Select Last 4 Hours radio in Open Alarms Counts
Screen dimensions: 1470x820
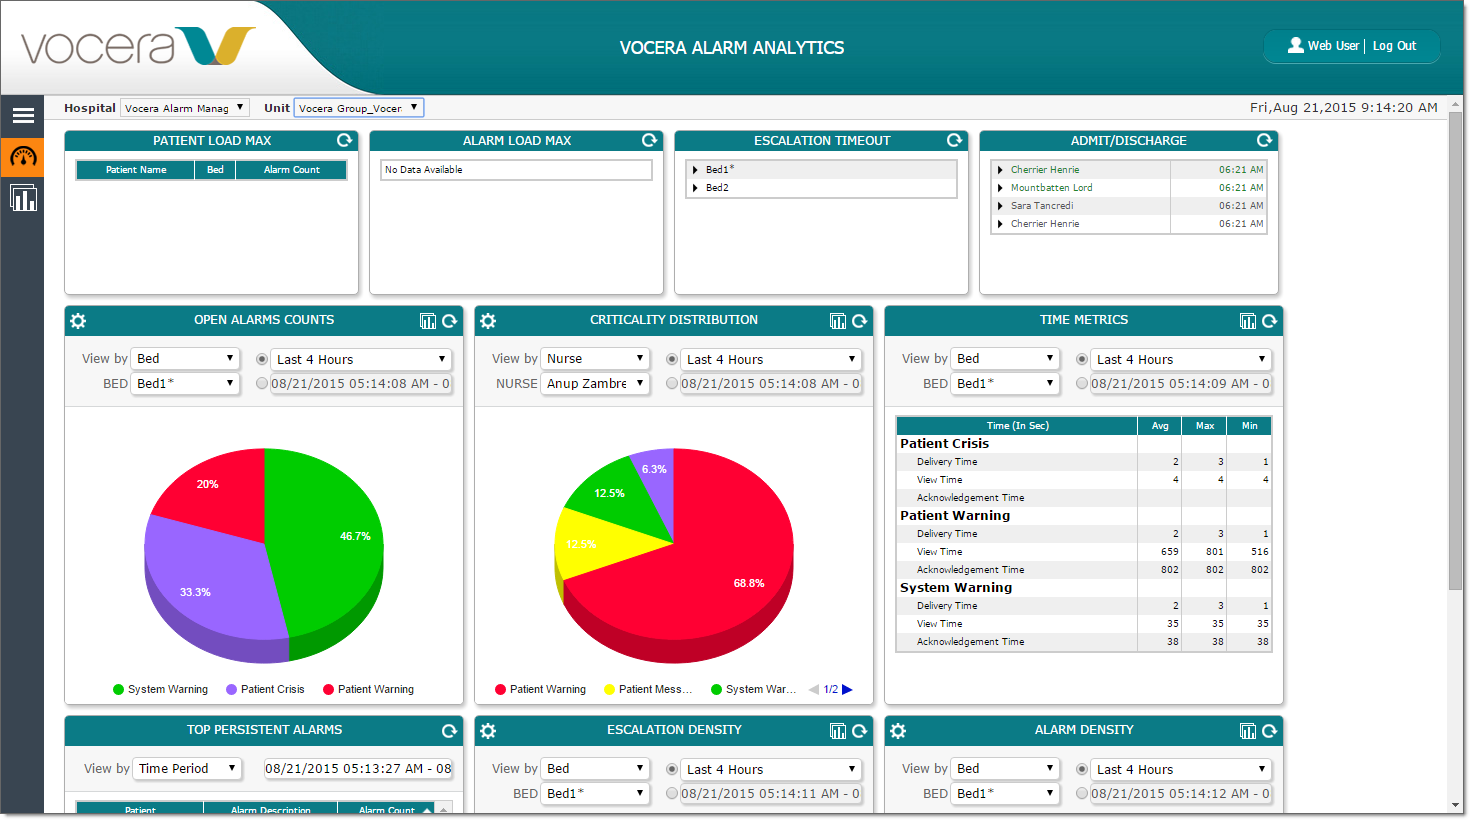pos(262,359)
